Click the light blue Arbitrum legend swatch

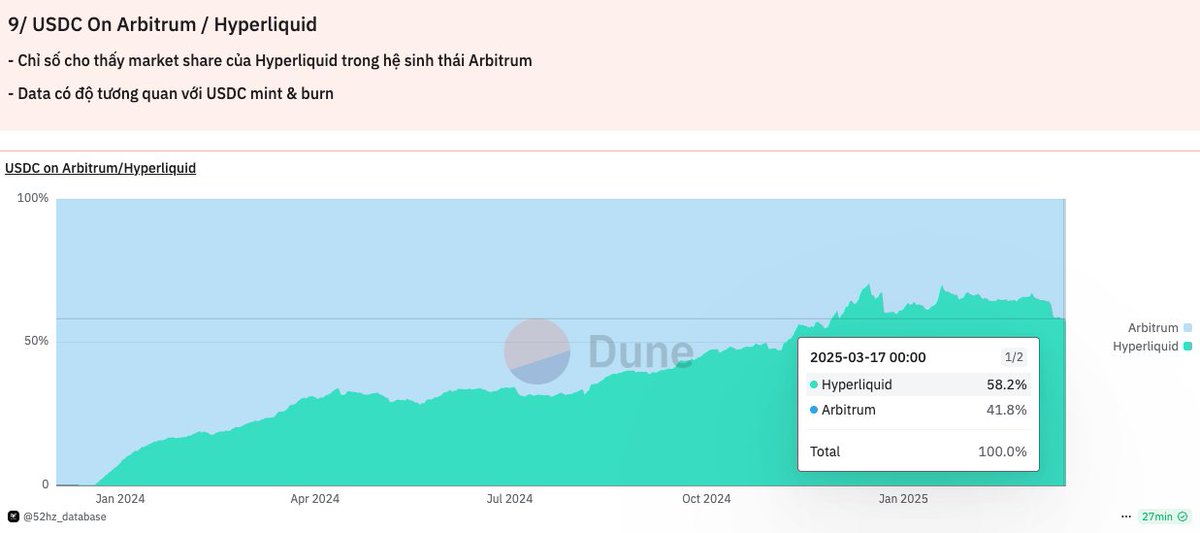[1188, 327]
